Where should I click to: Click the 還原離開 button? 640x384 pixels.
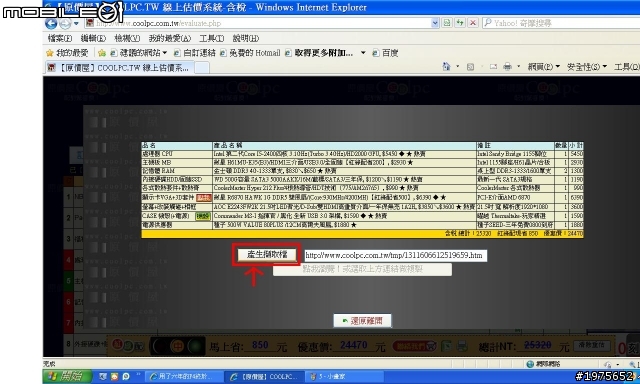[362, 321]
